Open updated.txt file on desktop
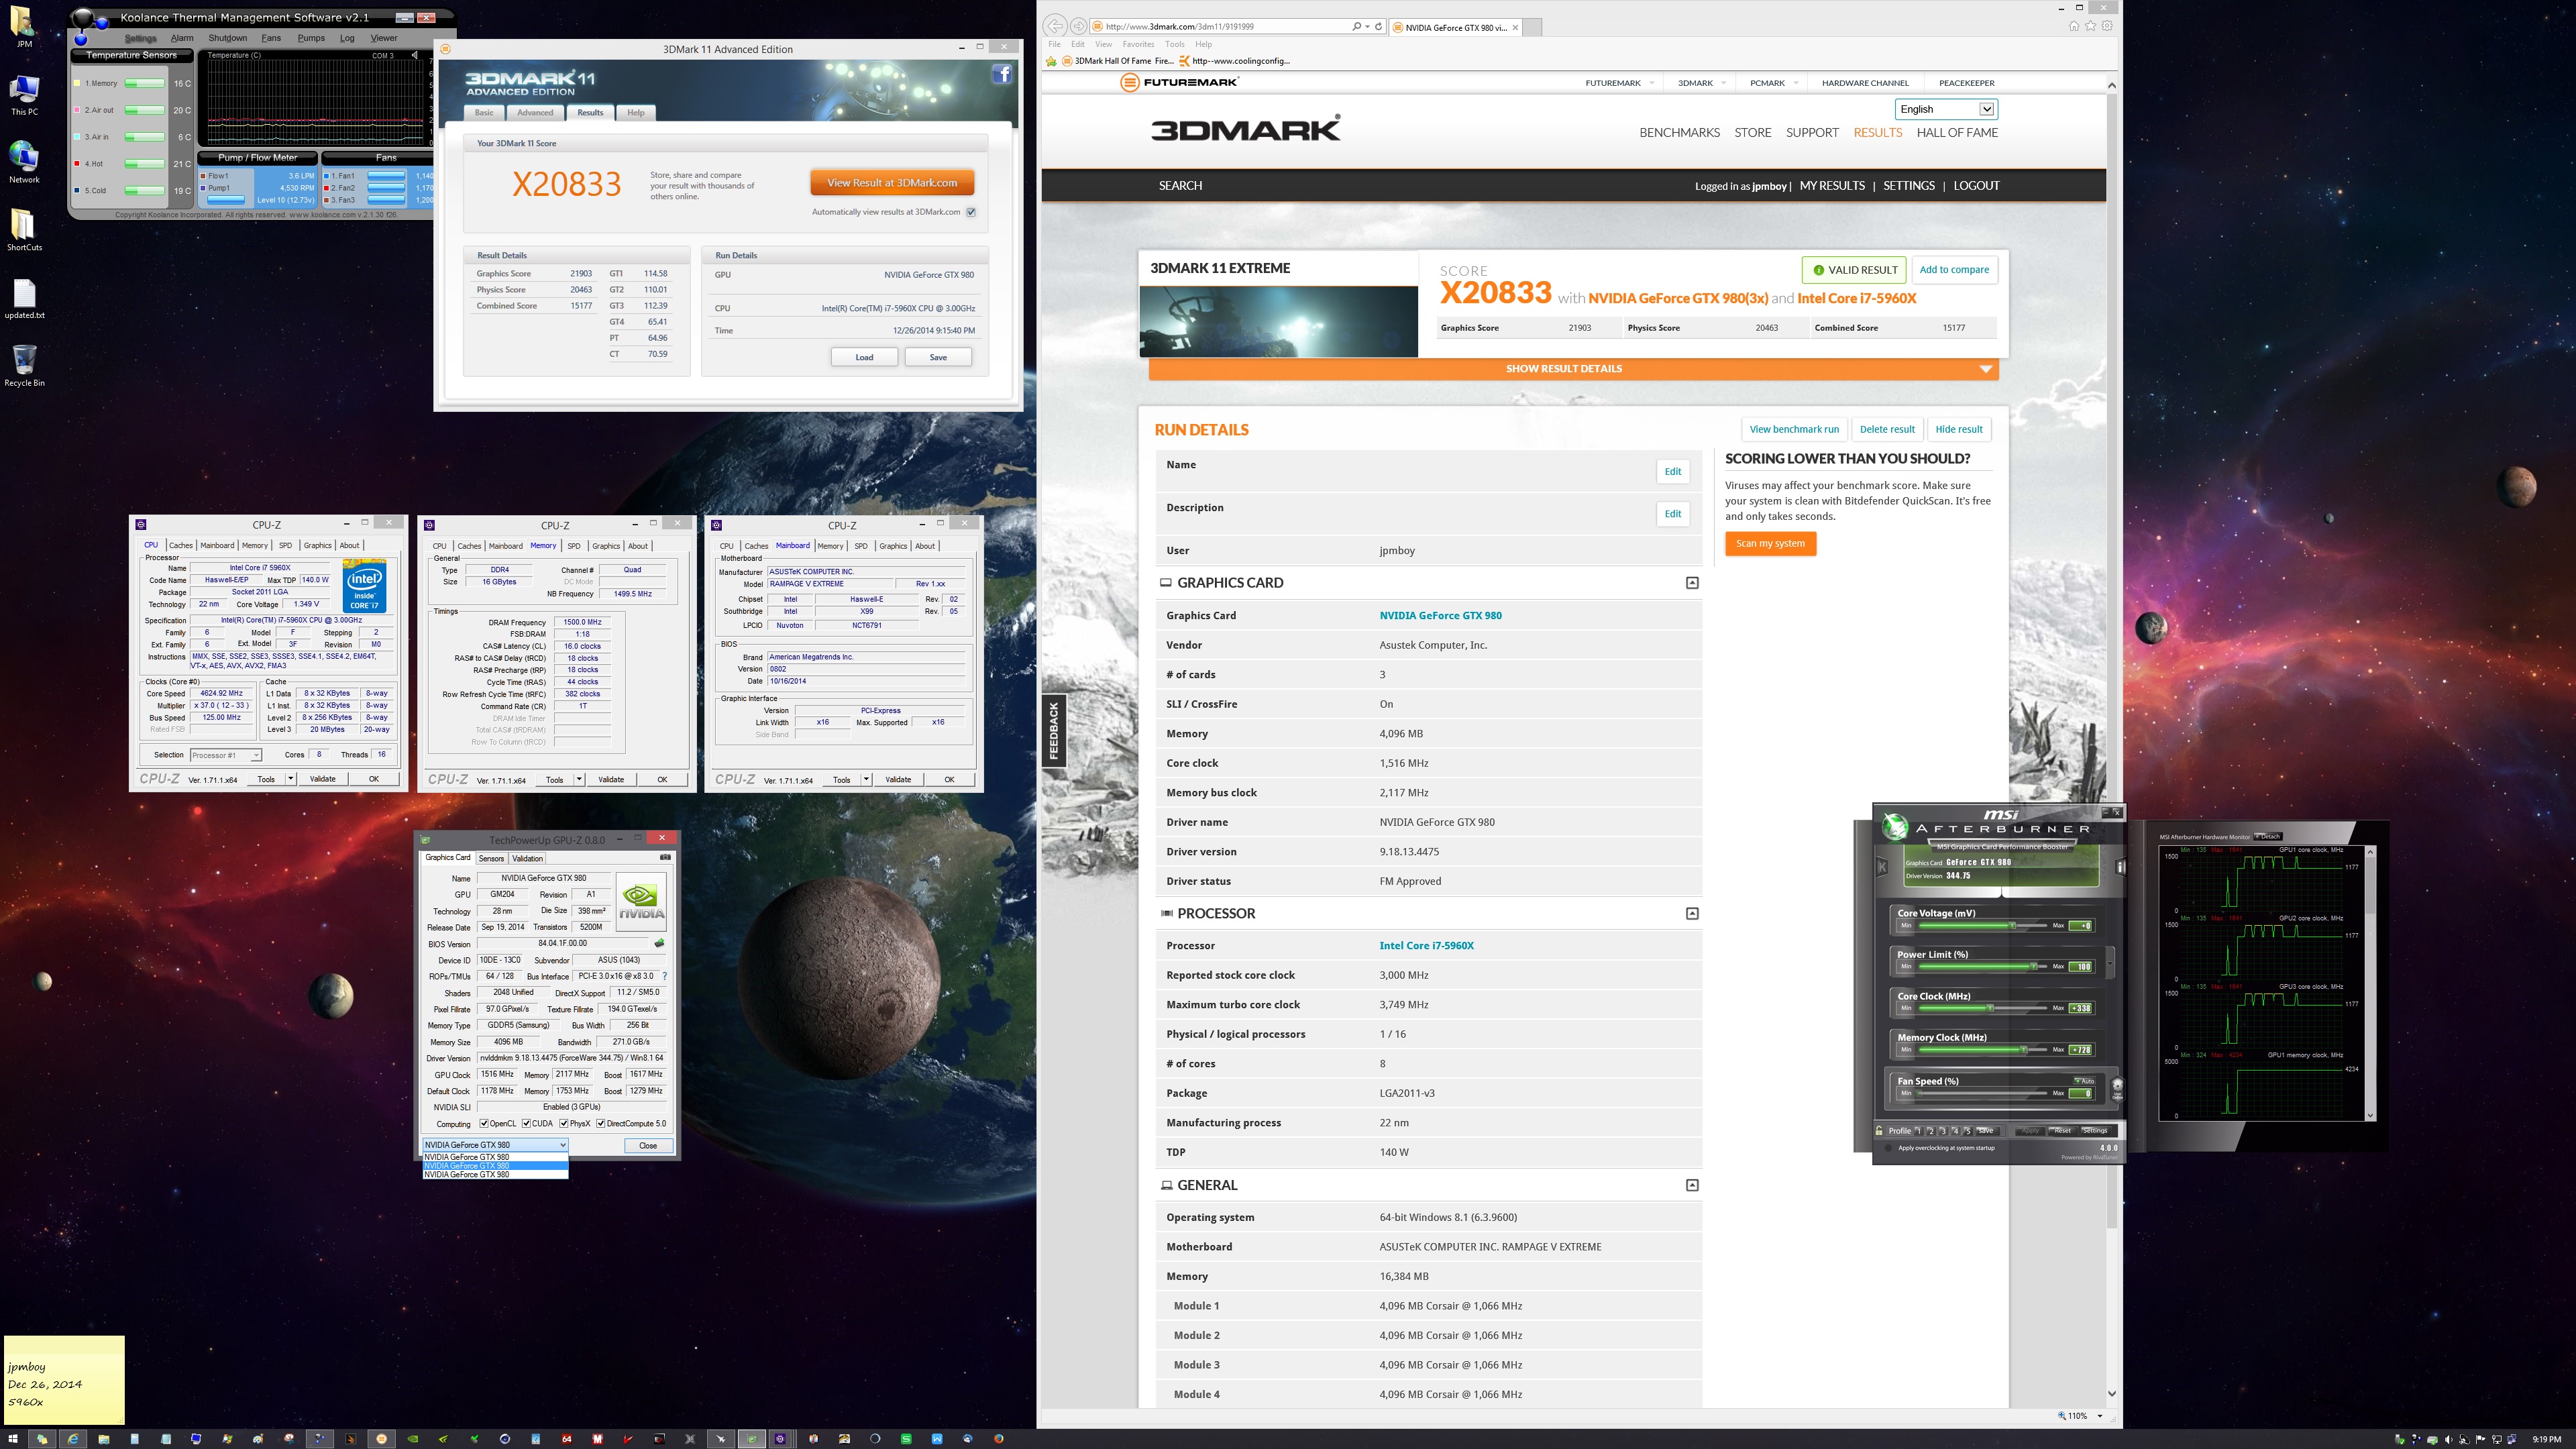This screenshot has width=2576, height=1449. (24, 298)
